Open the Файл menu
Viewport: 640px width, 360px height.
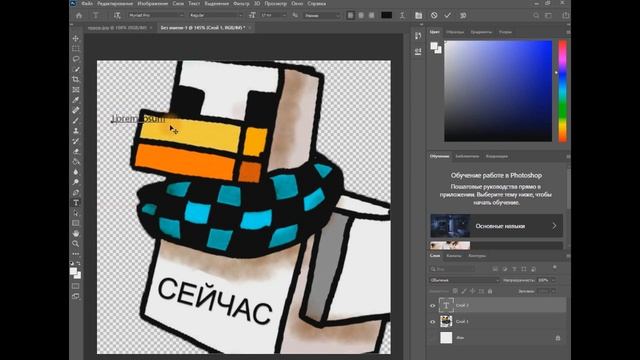coord(87,4)
